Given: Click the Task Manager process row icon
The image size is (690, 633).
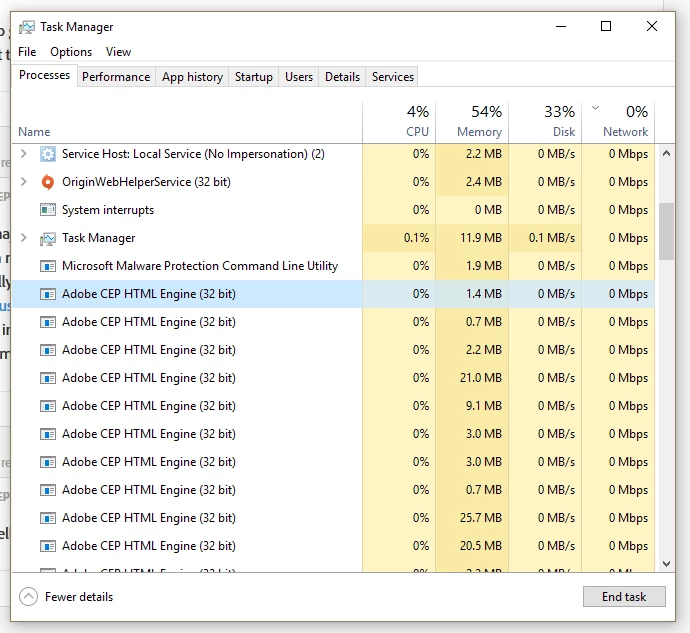Looking at the screenshot, I should point(48,238).
